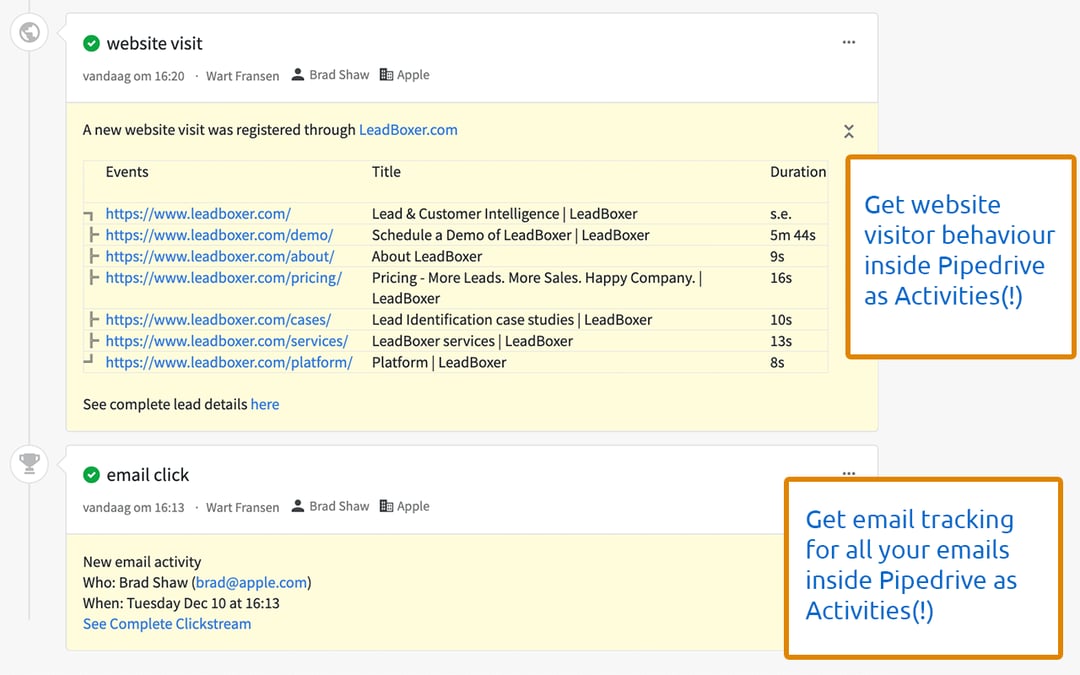Click the building icon in the website visit row
1080x675 pixels.
click(x=386, y=74)
